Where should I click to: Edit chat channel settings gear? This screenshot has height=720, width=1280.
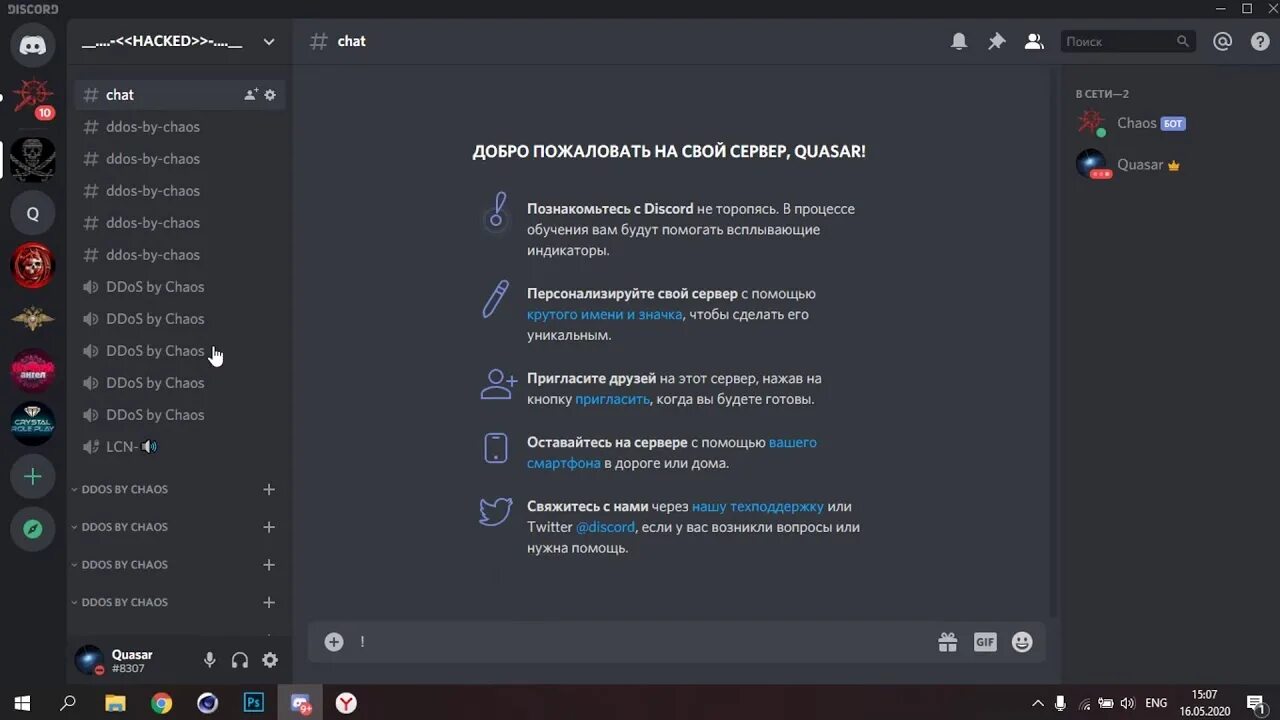270,95
